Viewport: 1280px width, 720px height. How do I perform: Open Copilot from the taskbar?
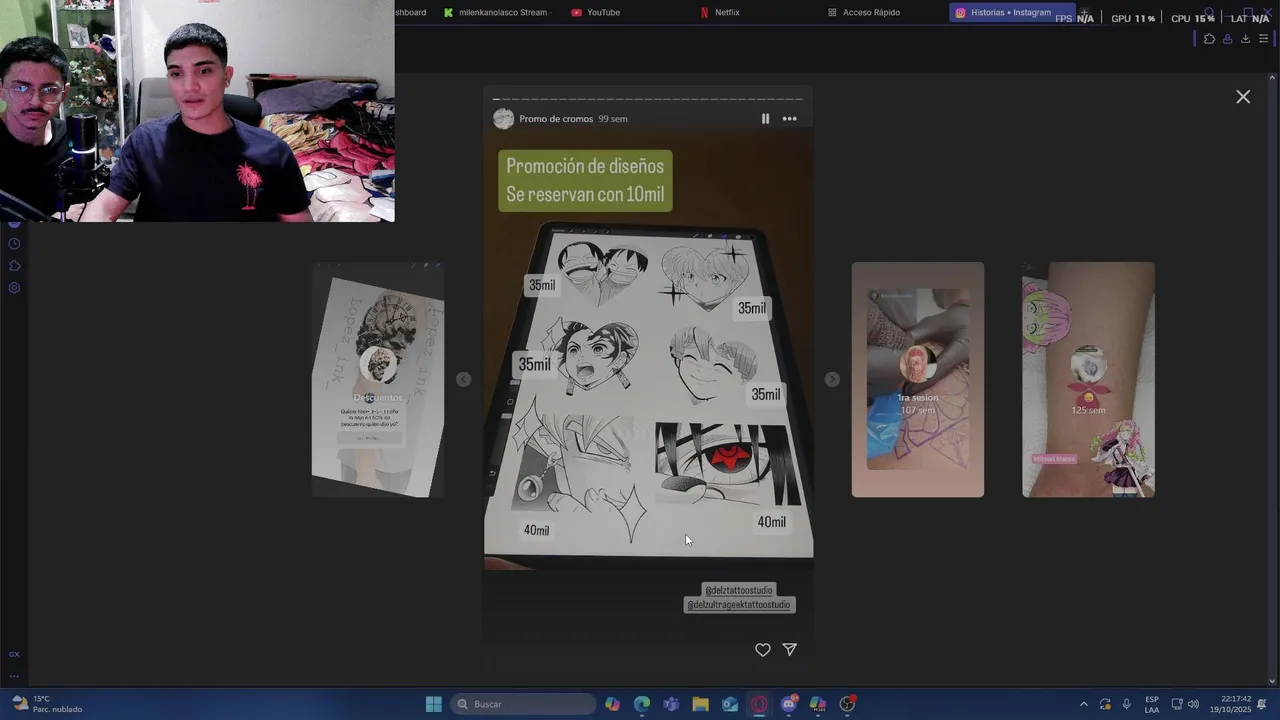coord(612,704)
